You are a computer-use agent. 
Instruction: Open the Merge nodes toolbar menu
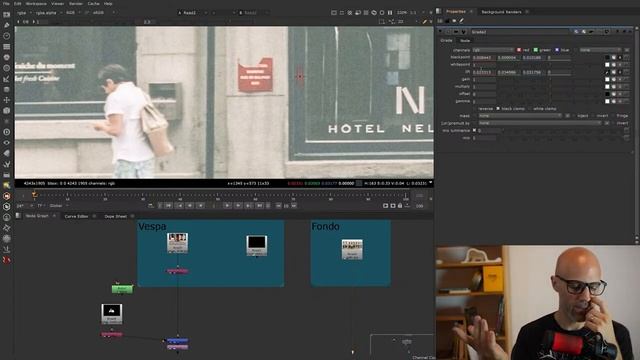click(x=7, y=89)
